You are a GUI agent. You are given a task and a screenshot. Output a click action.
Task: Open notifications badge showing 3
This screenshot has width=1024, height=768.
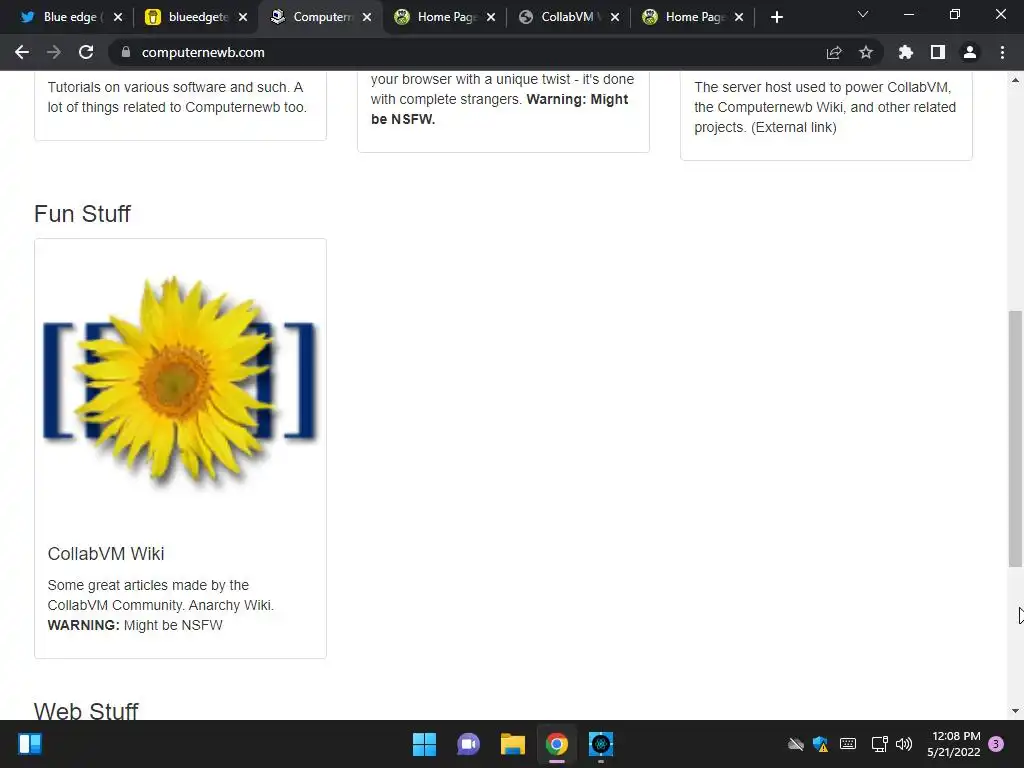pyautogui.click(x=996, y=744)
